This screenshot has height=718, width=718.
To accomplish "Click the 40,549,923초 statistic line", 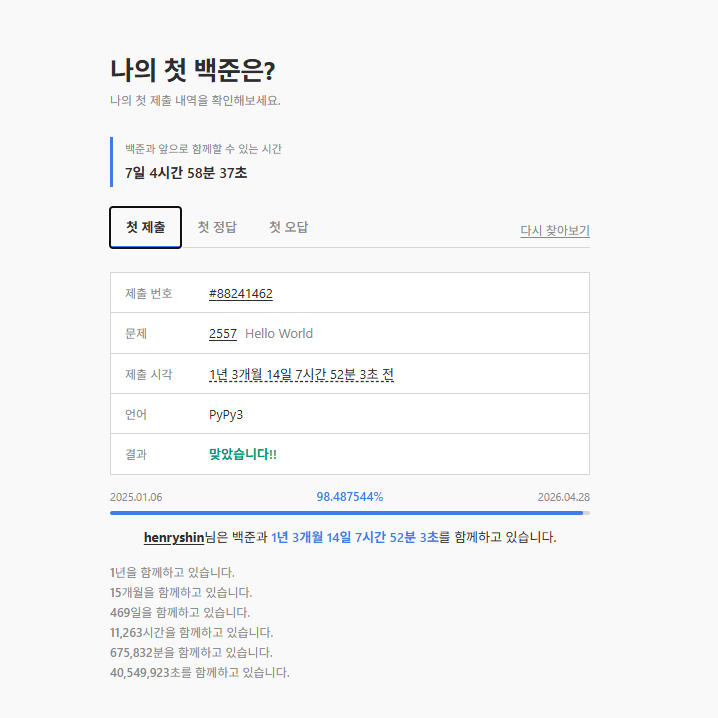I will point(199,672).
